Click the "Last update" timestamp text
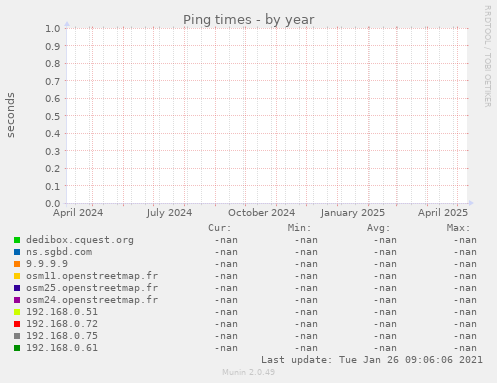 coord(372,360)
